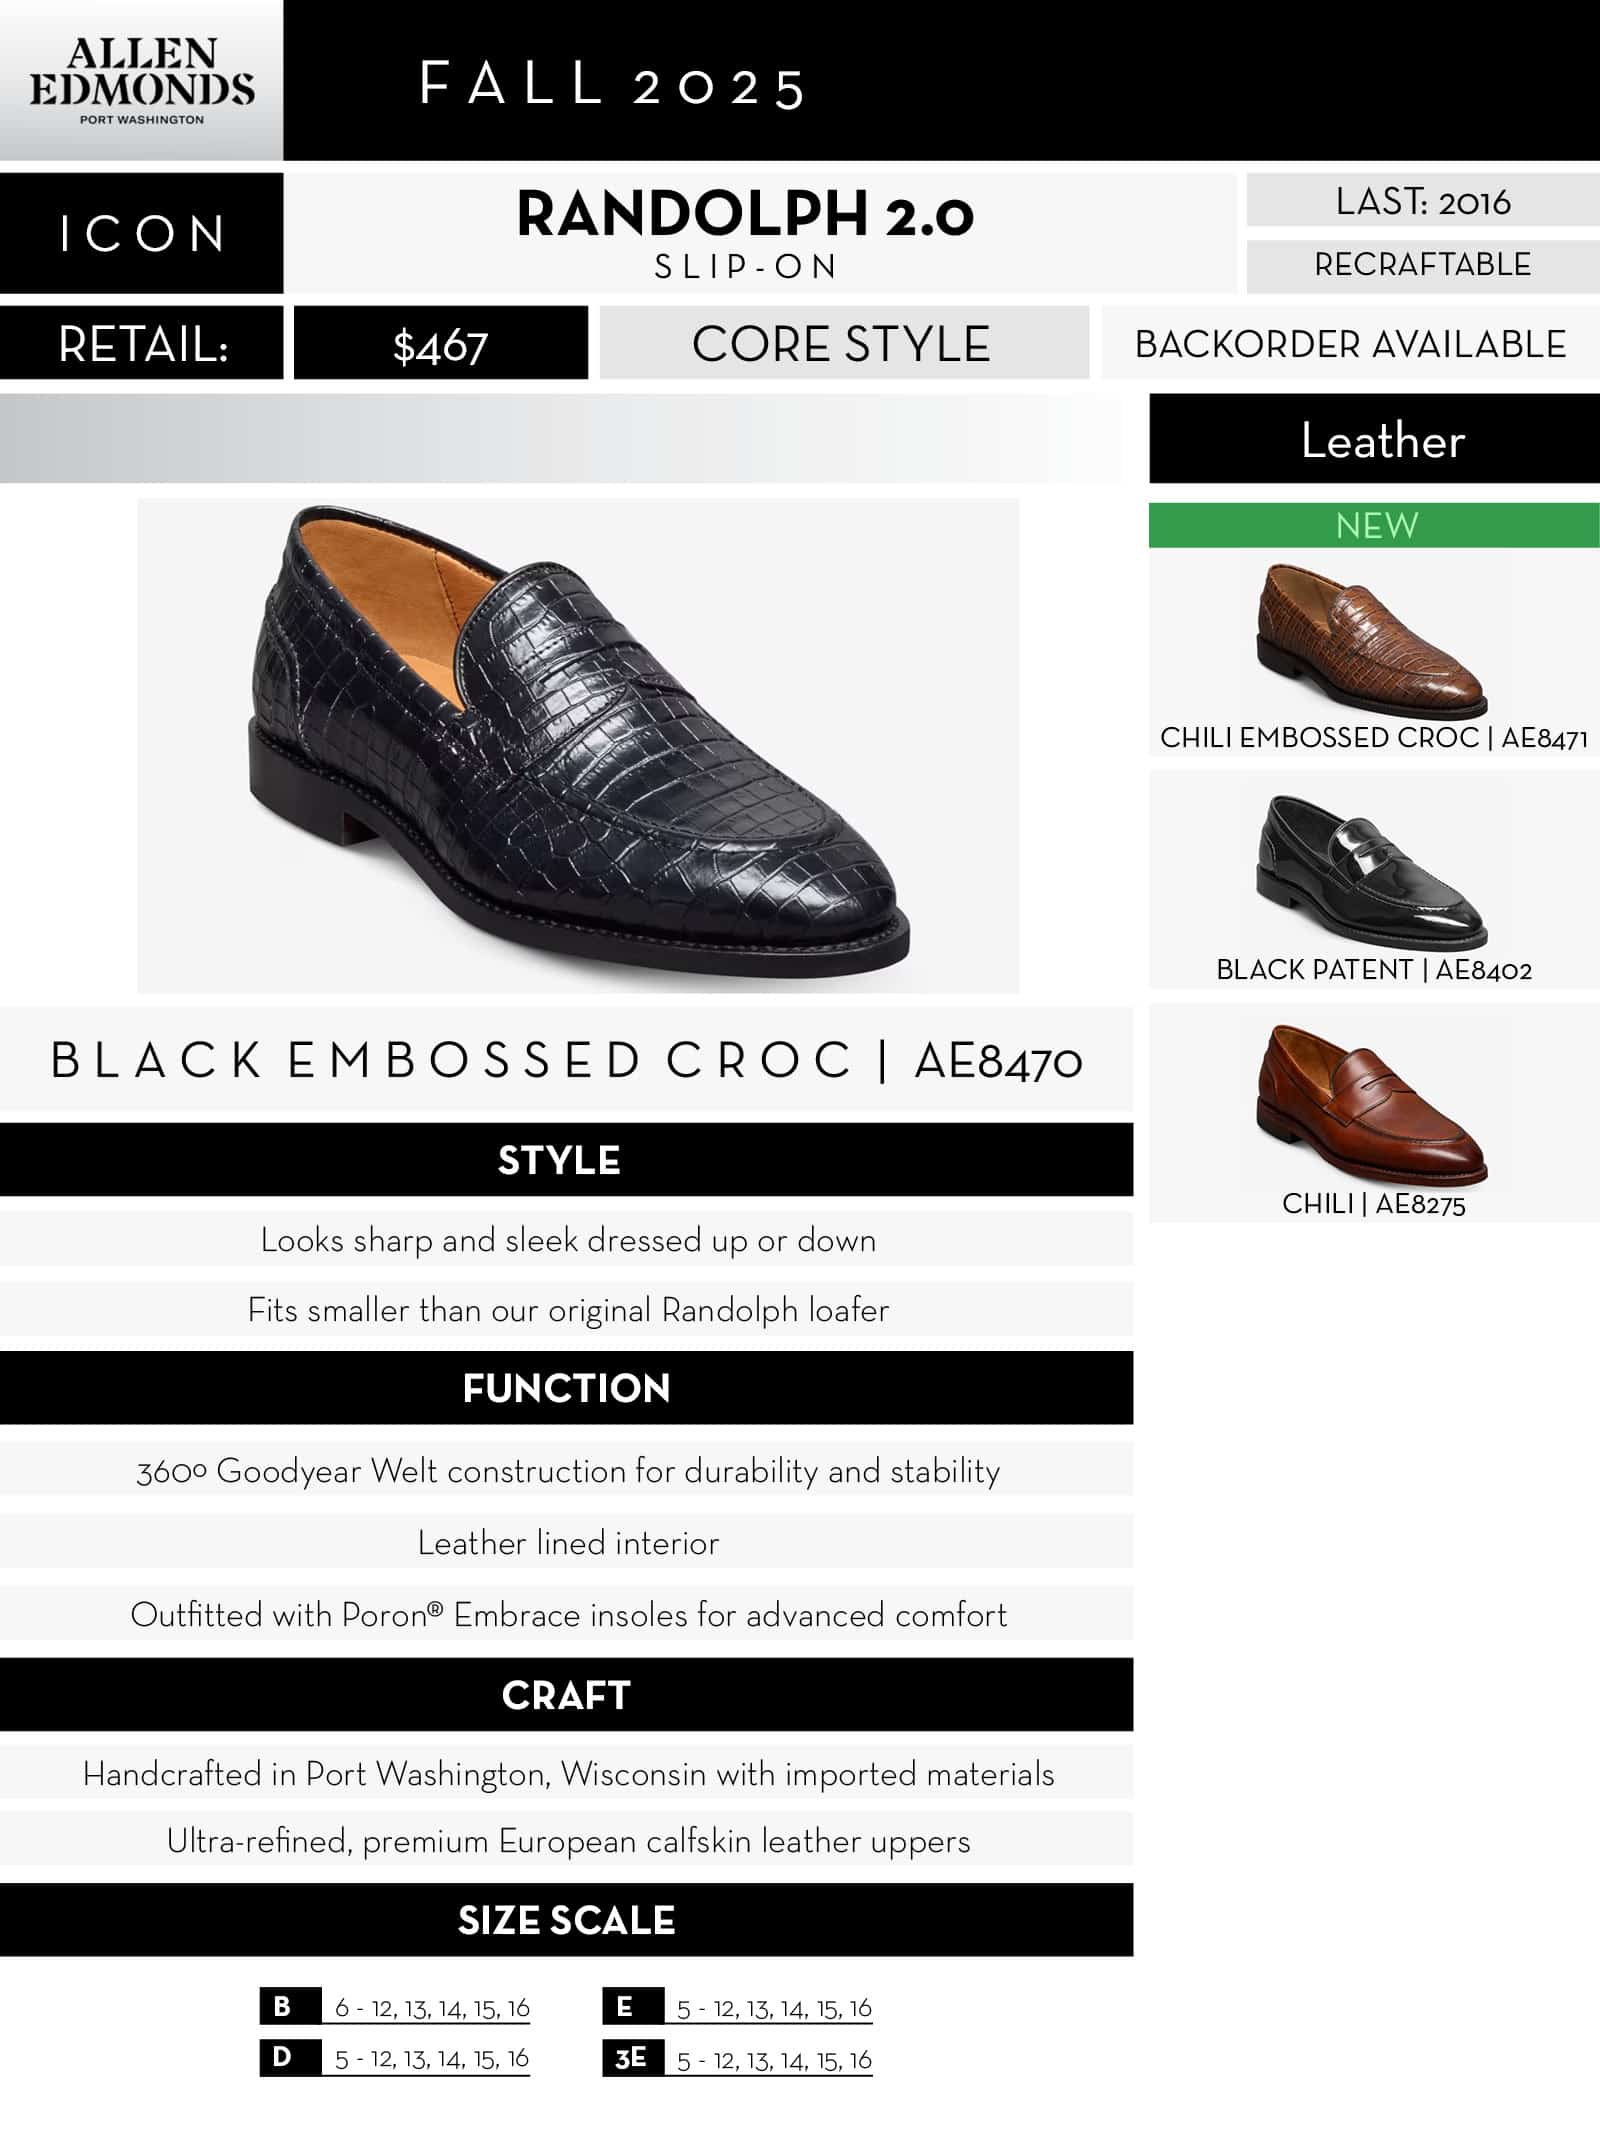Click the Chili Embossed Croc loafer thumbnail
The height and width of the screenshot is (2133, 1600).
point(1372,640)
